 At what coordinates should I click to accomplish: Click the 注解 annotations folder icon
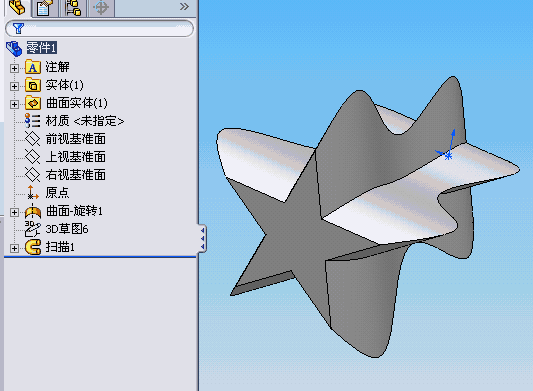point(33,67)
